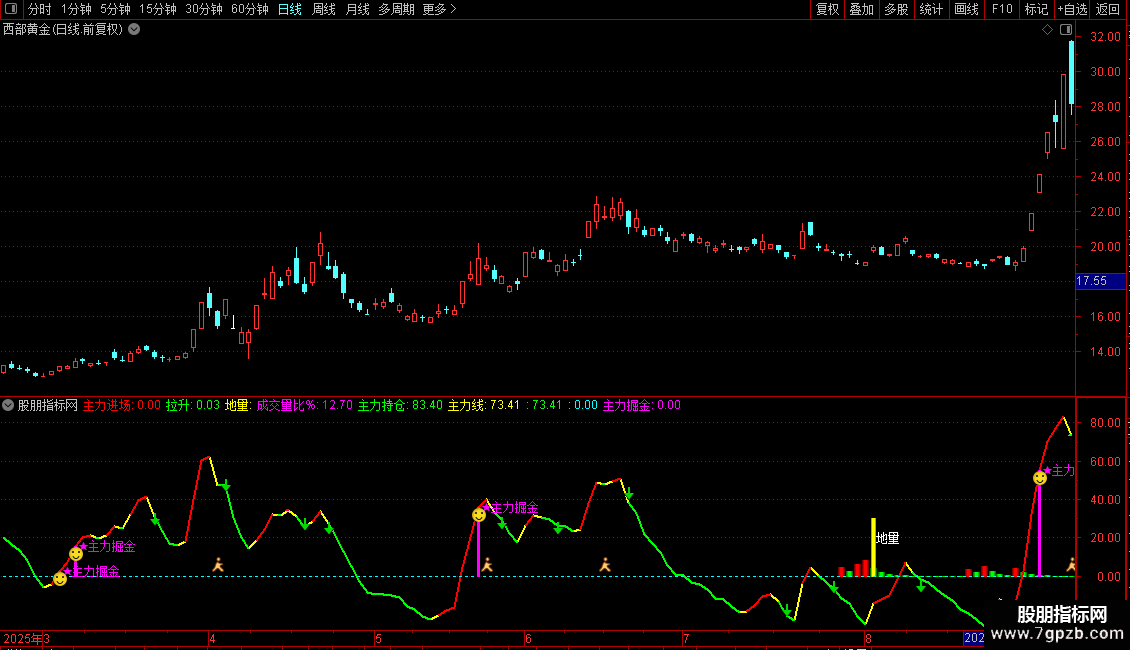This screenshot has height=650, width=1130.
Task: Open the 统计 statistics tool
Action: pos(931,9)
